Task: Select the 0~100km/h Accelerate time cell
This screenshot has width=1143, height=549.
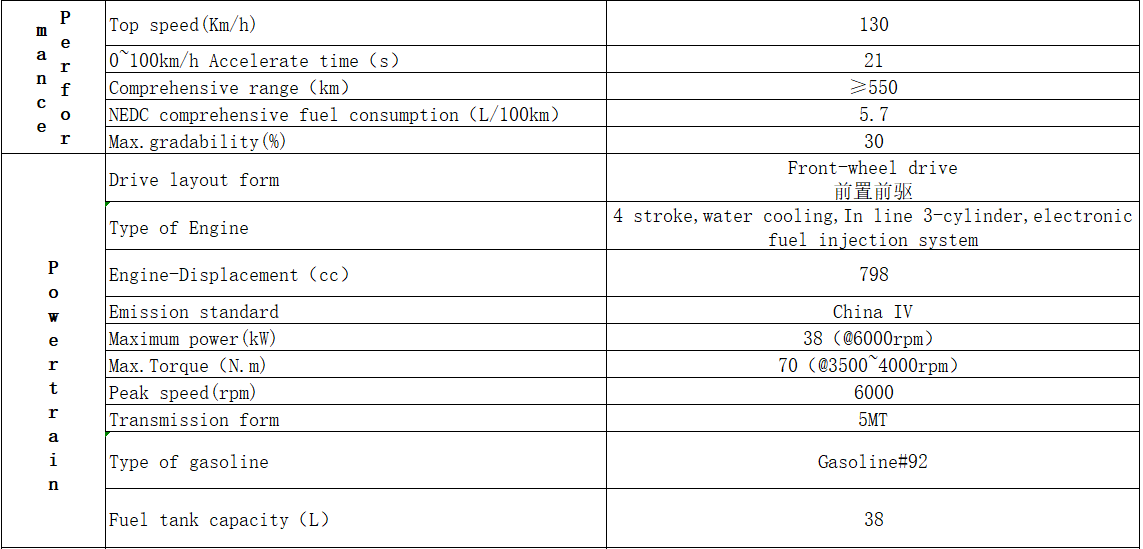Action: 356,59
